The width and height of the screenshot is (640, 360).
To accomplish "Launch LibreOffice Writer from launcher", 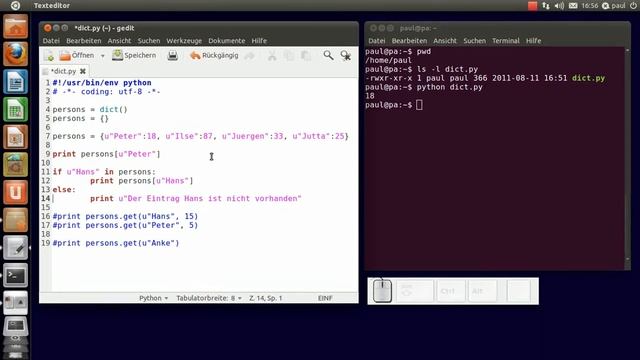I will [x=16, y=82].
